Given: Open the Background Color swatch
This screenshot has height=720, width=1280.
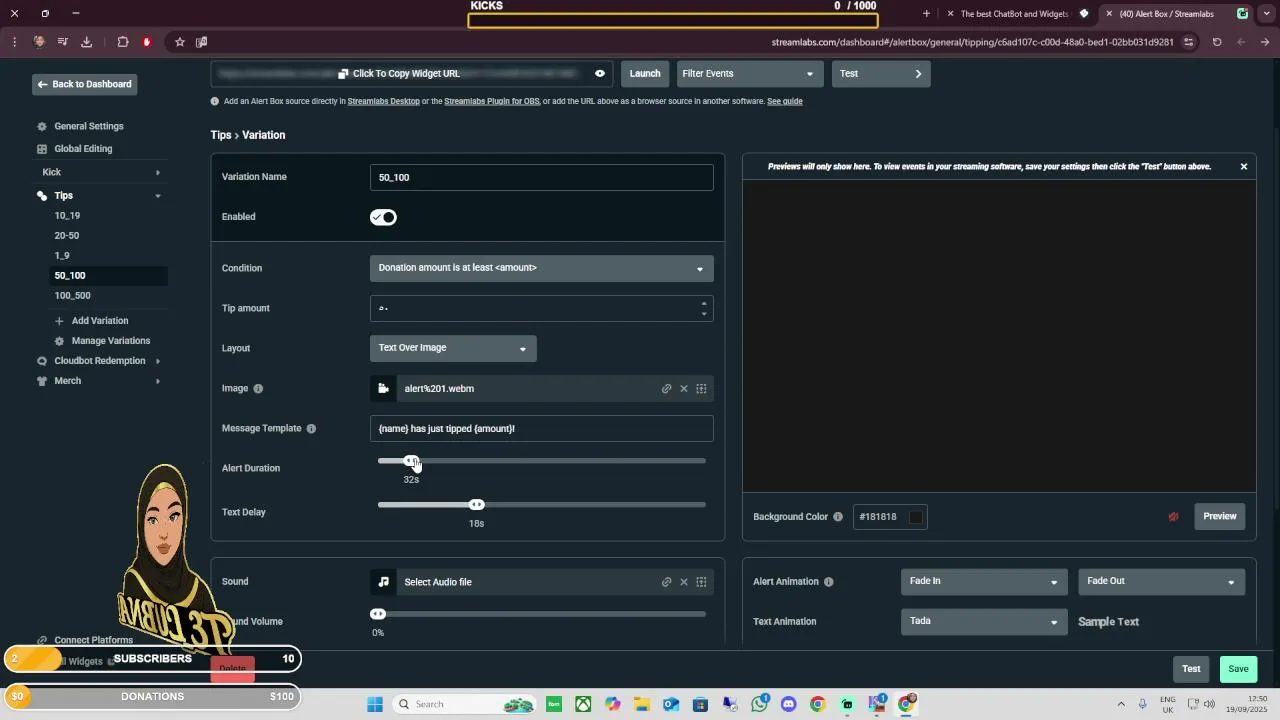Looking at the screenshot, I should pos(915,517).
